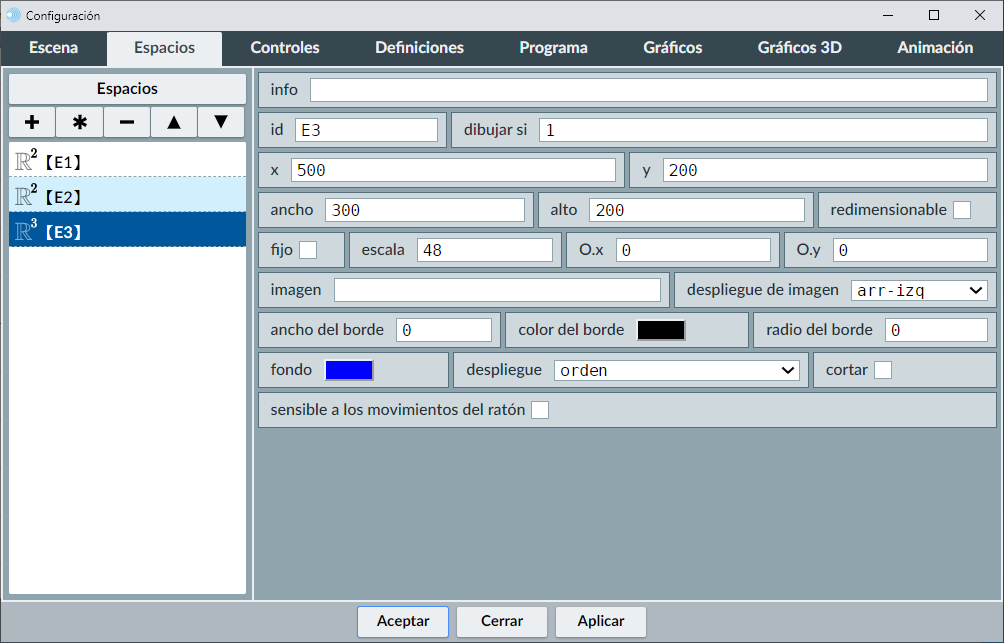Toggle the fijo checkbox
The width and height of the screenshot is (1004, 643).
pos(308,250)
